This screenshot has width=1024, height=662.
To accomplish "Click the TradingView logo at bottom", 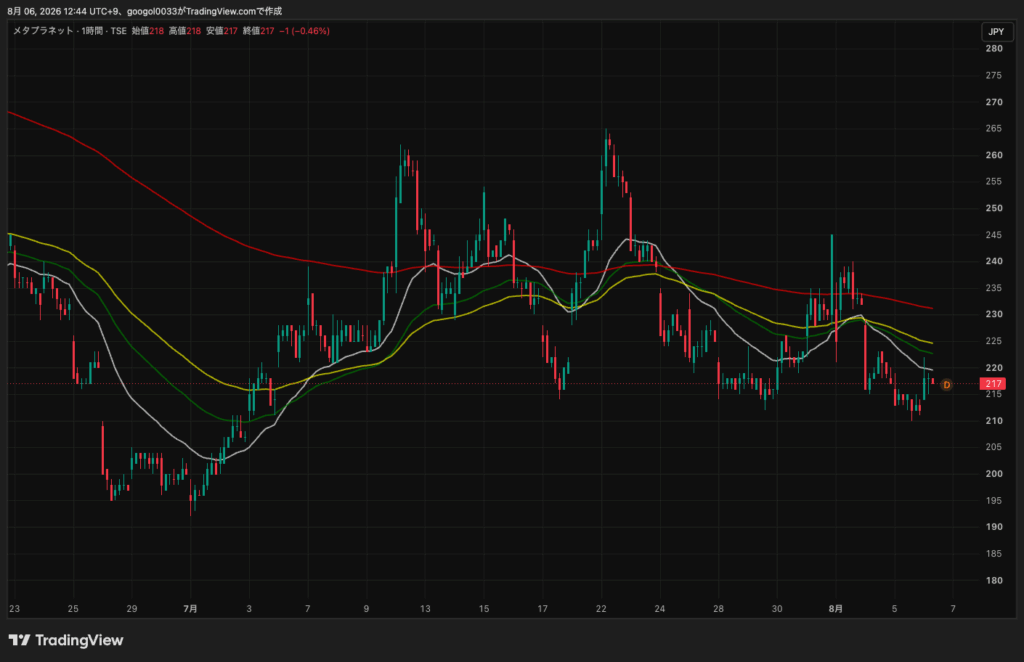I will [x=66, y=640].
